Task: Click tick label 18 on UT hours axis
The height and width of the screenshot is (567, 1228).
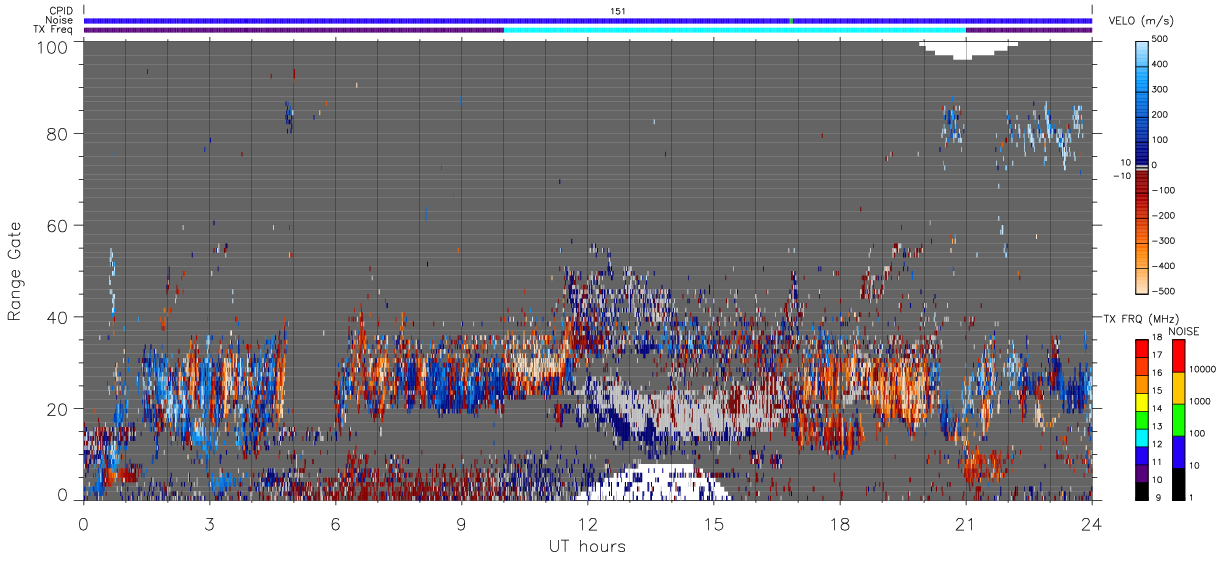Action: 839,523
